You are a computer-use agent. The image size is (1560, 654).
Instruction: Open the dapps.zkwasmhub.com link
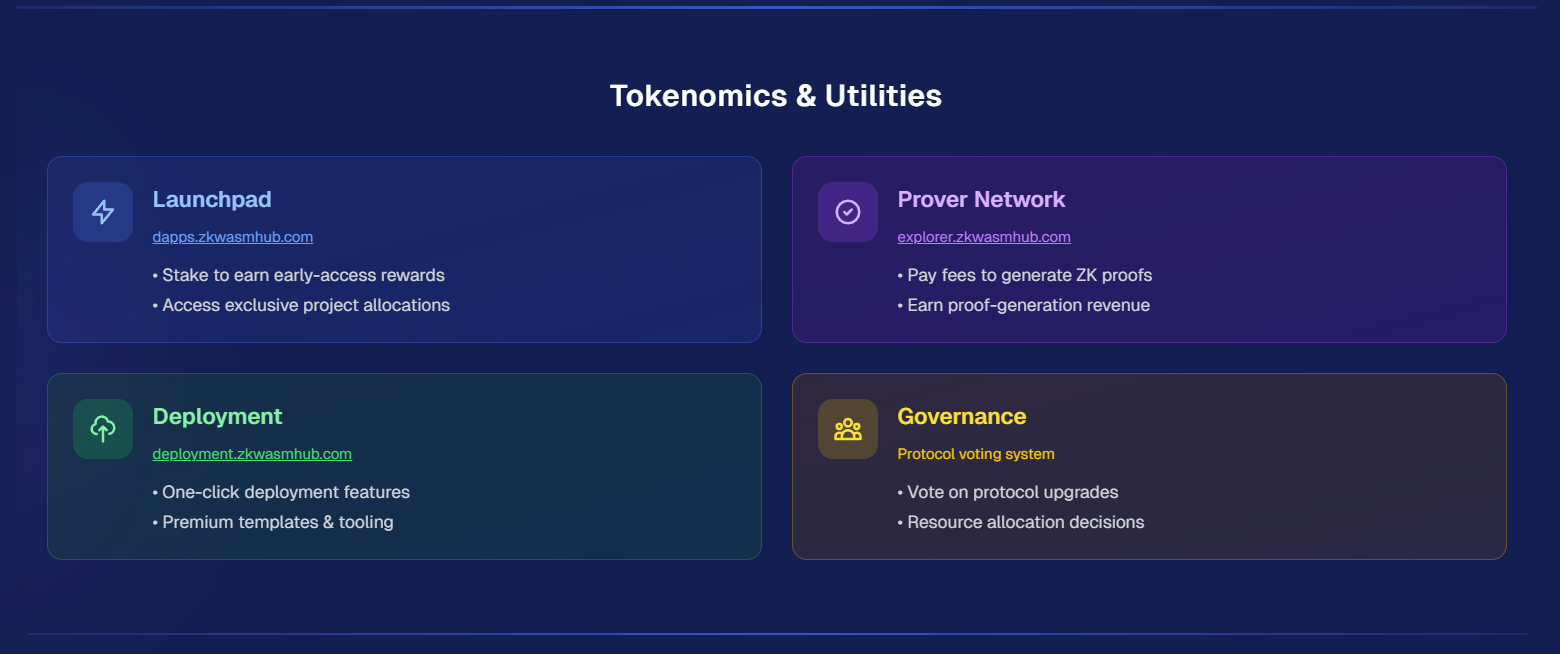click(233, 237)
